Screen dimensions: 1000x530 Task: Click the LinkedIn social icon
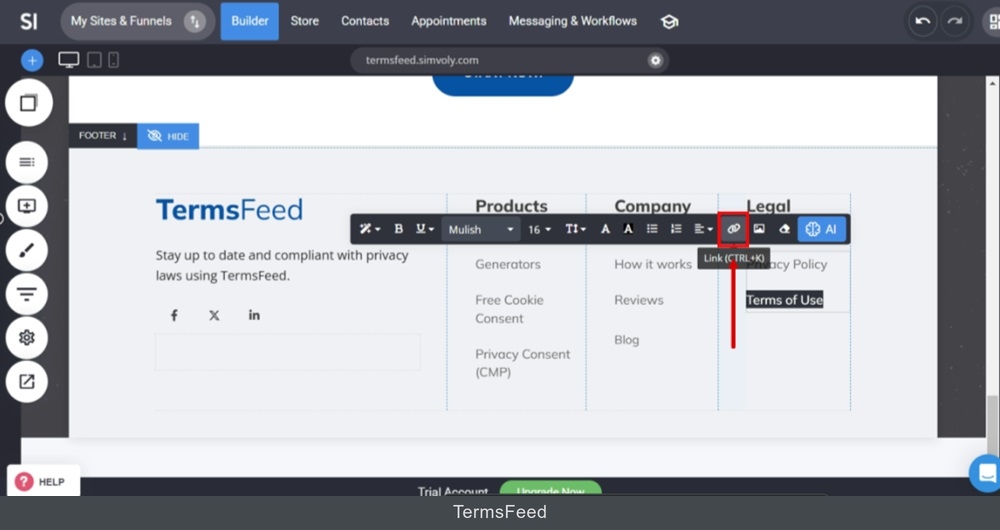click(x=254, y=315)
